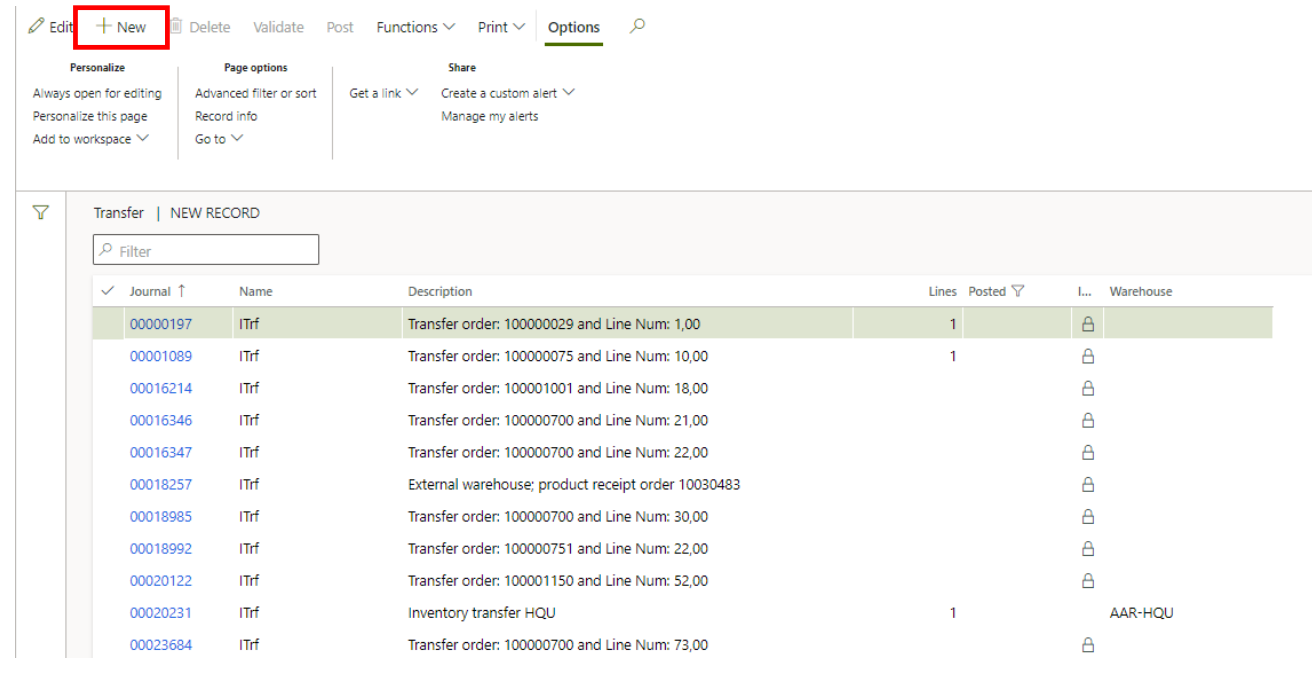This screenshot has height=677, width=1312.
Task: Select Advanced filter or sort option
Action: click(x=255, y=93)
